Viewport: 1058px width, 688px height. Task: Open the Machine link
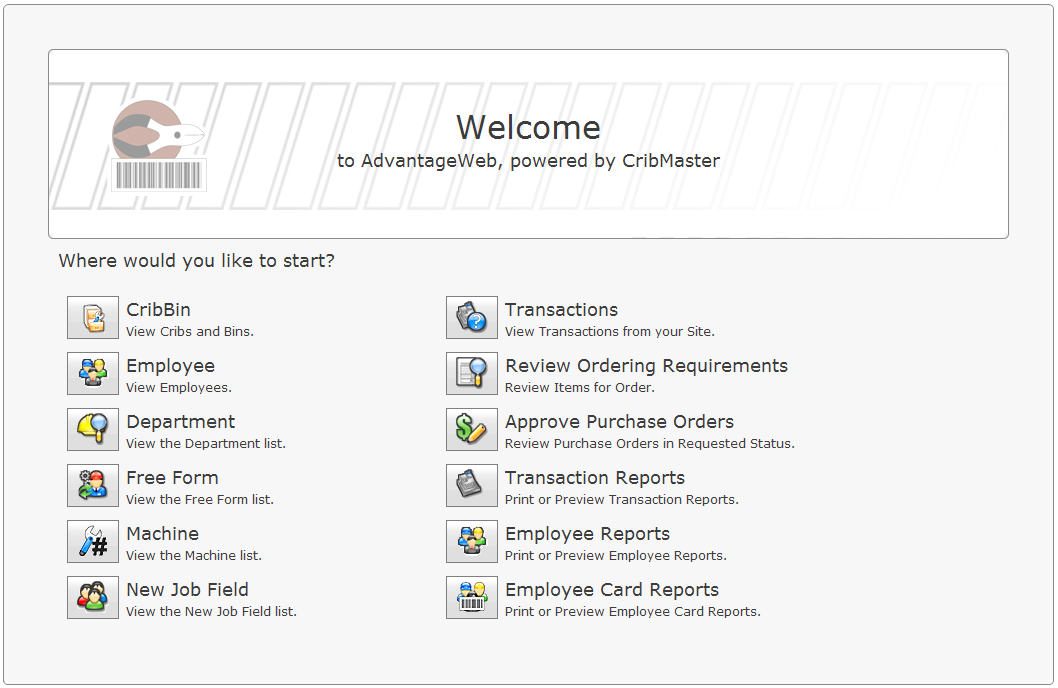pos(163,534)
